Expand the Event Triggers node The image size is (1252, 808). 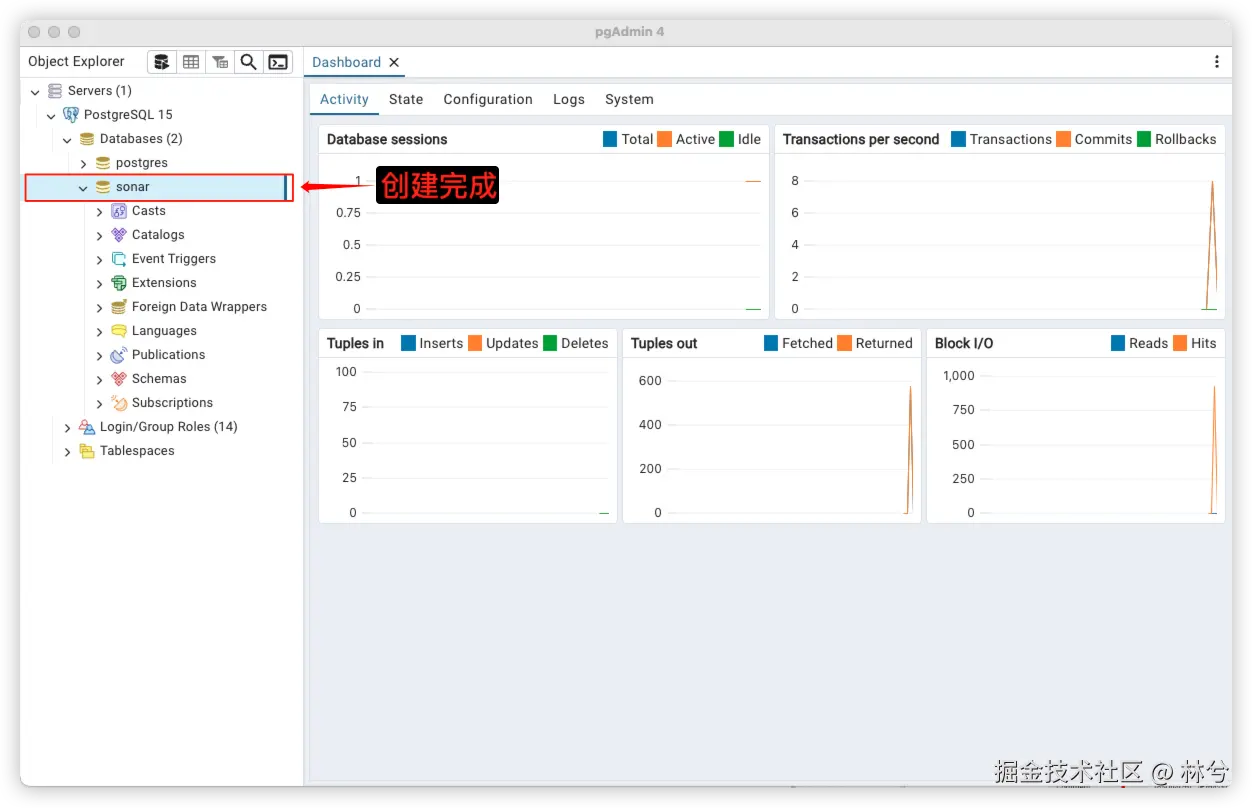click(x=100, y=259)
